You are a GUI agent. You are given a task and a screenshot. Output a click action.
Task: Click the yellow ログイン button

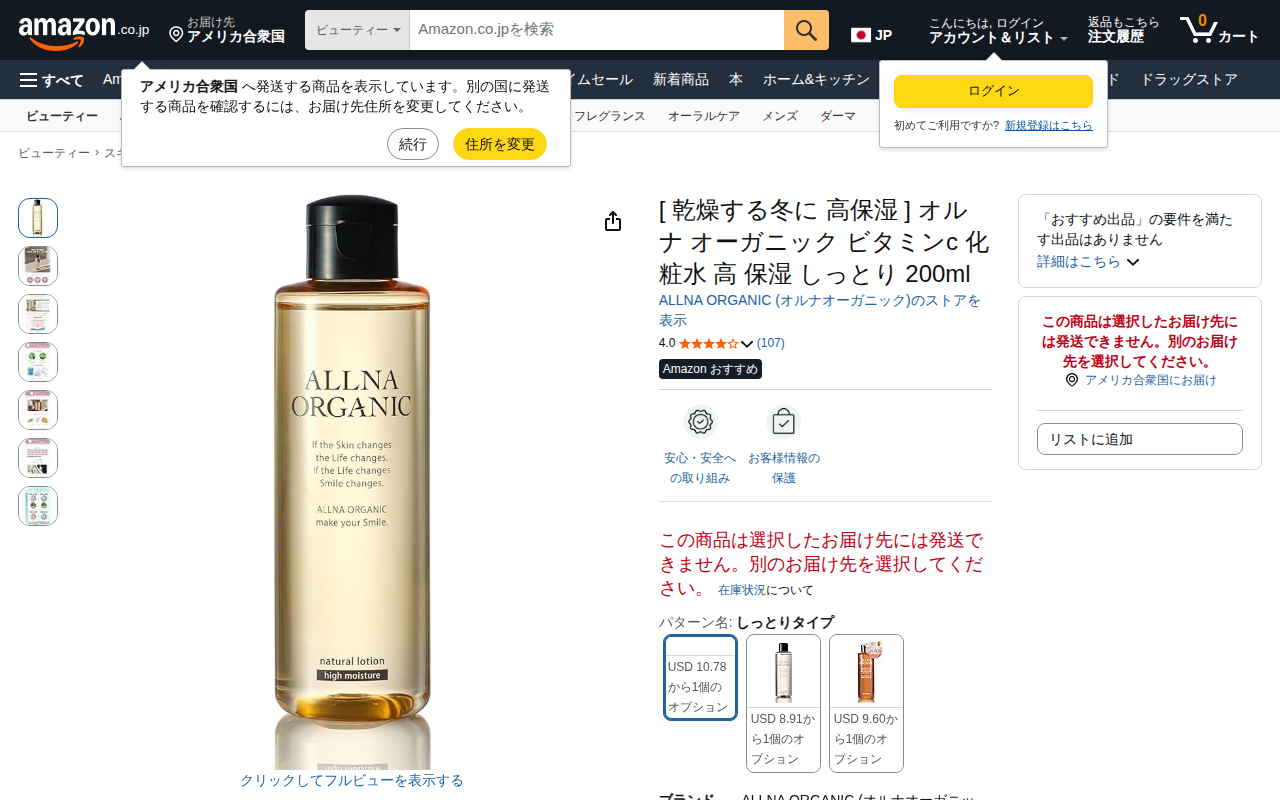(993, 91)
